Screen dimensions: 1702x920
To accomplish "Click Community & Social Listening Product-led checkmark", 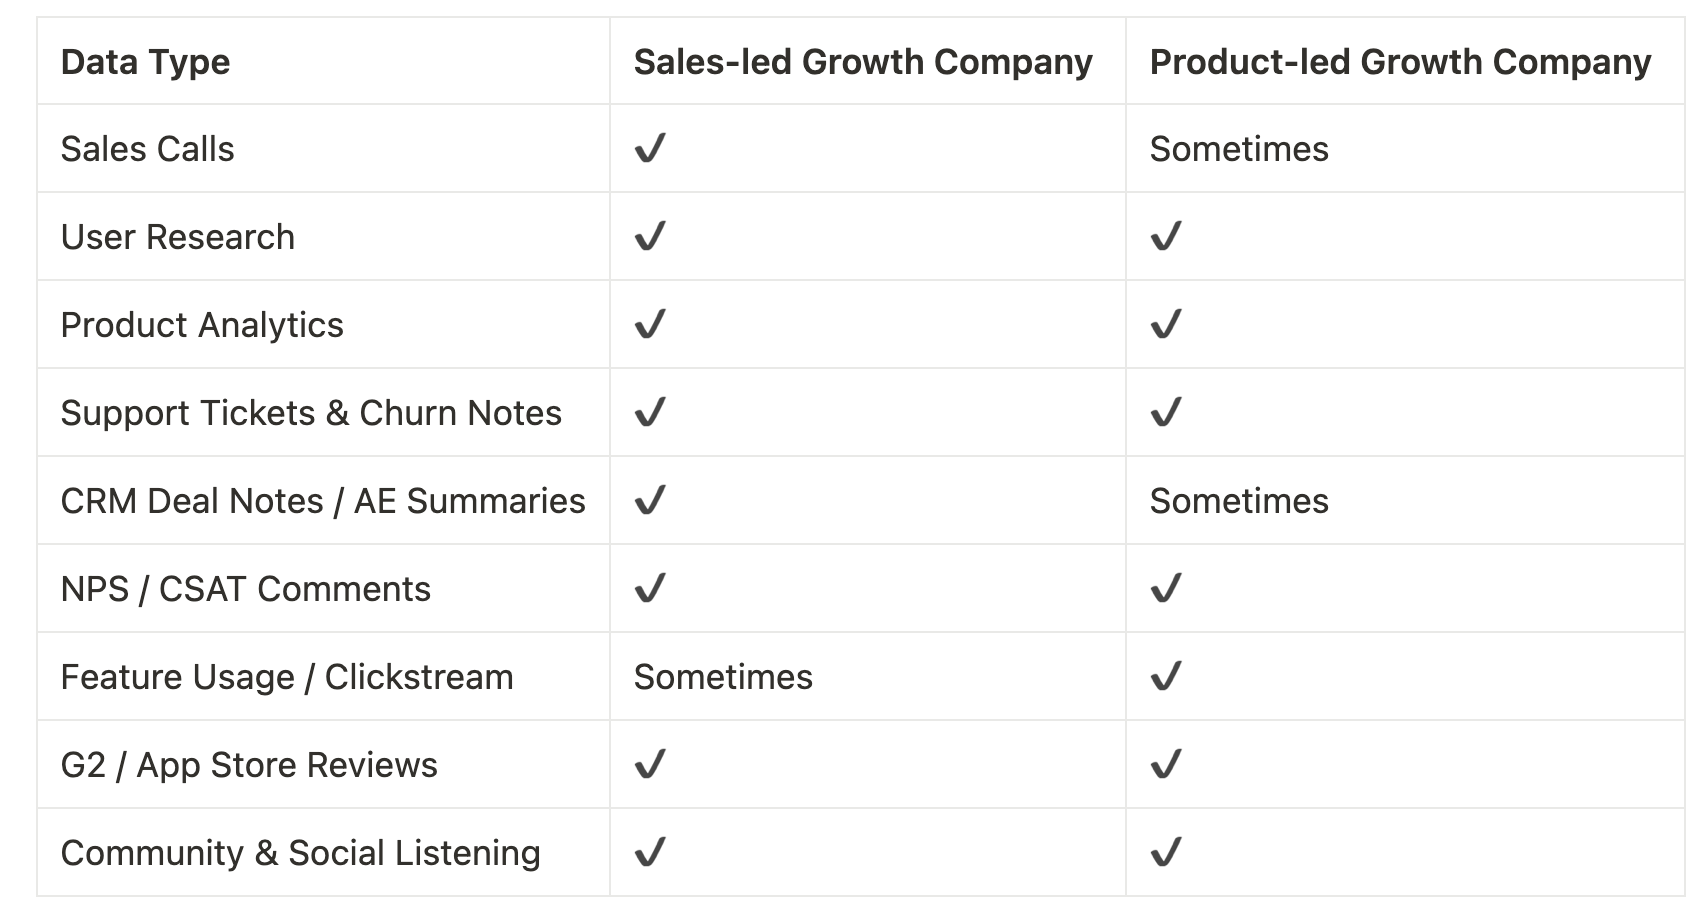I will pyautogui.click(x=1166, y=853).
